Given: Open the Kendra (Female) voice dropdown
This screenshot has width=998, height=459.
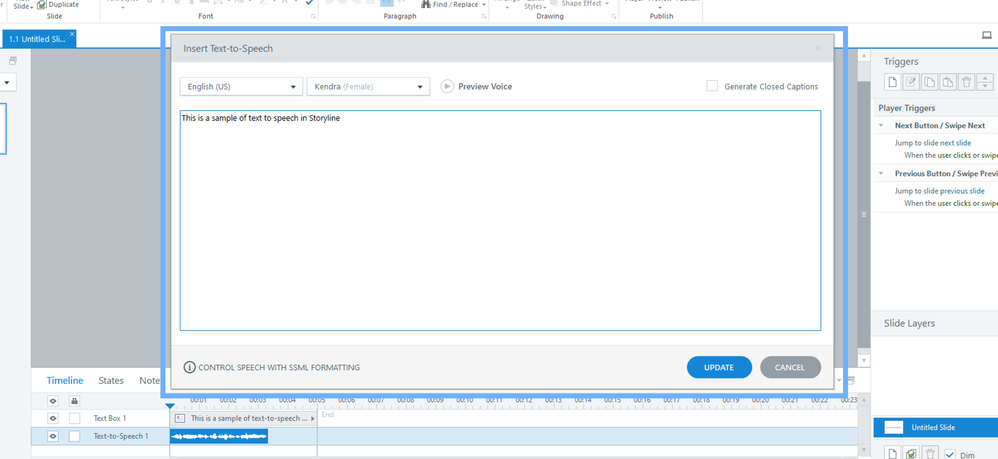Looking at the screenshot, I should point(368,87).
